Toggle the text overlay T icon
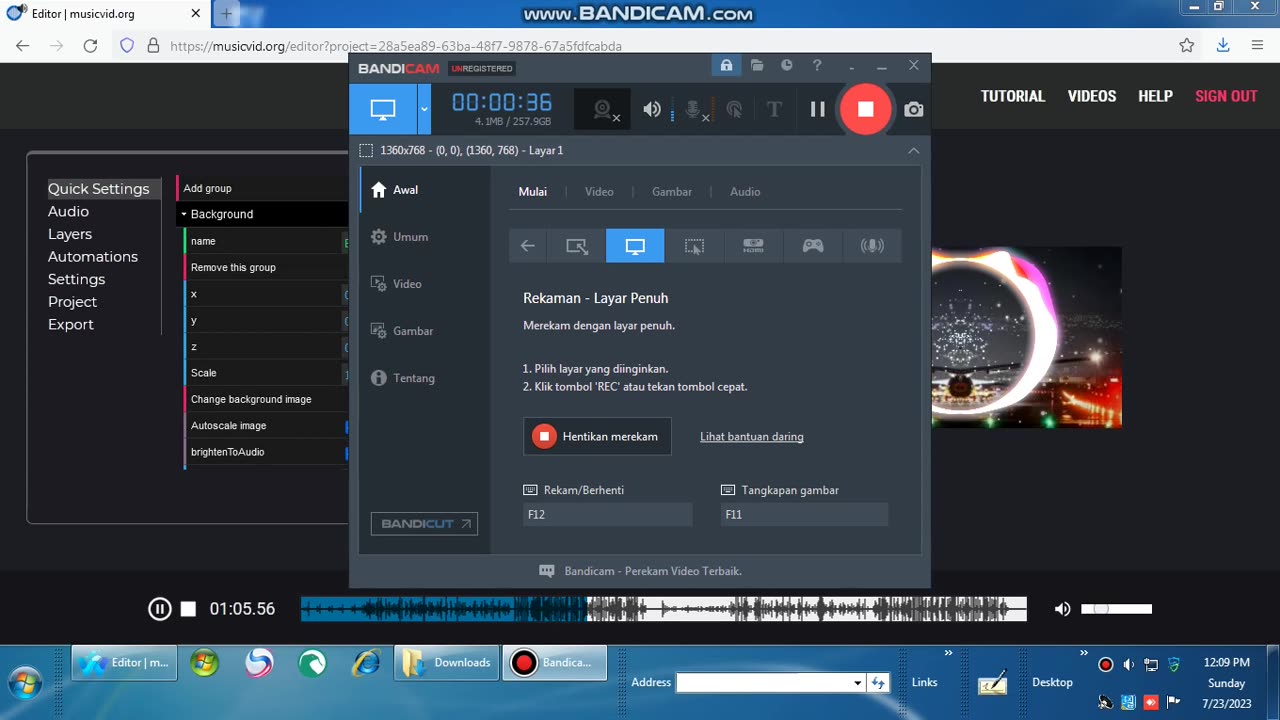This screenshot has width=1280, height=720. click(774, 110)
